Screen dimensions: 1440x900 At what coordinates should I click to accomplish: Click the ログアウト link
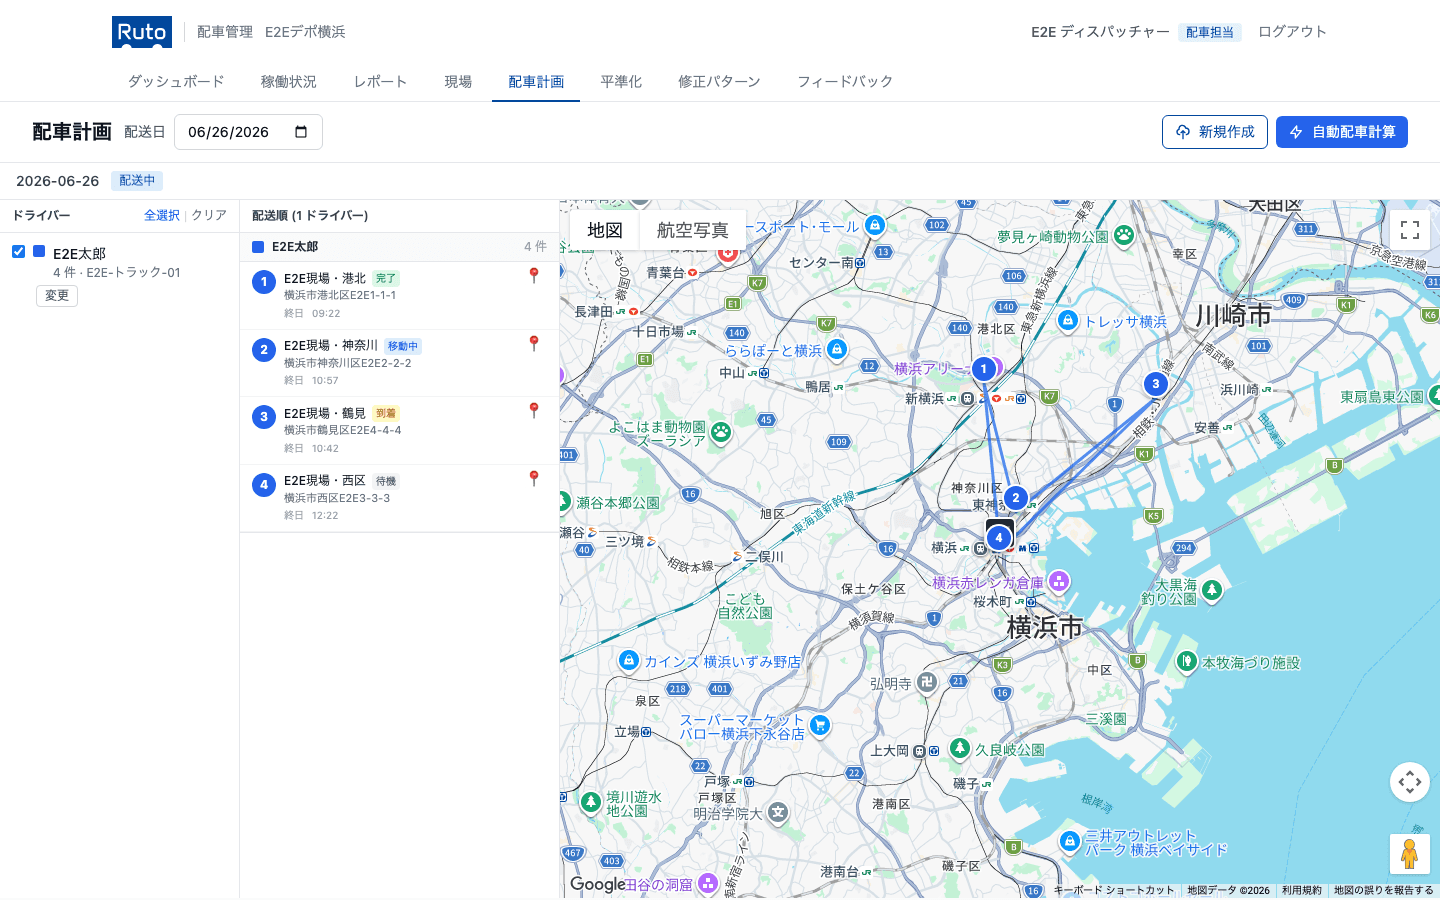(1292, 32)
